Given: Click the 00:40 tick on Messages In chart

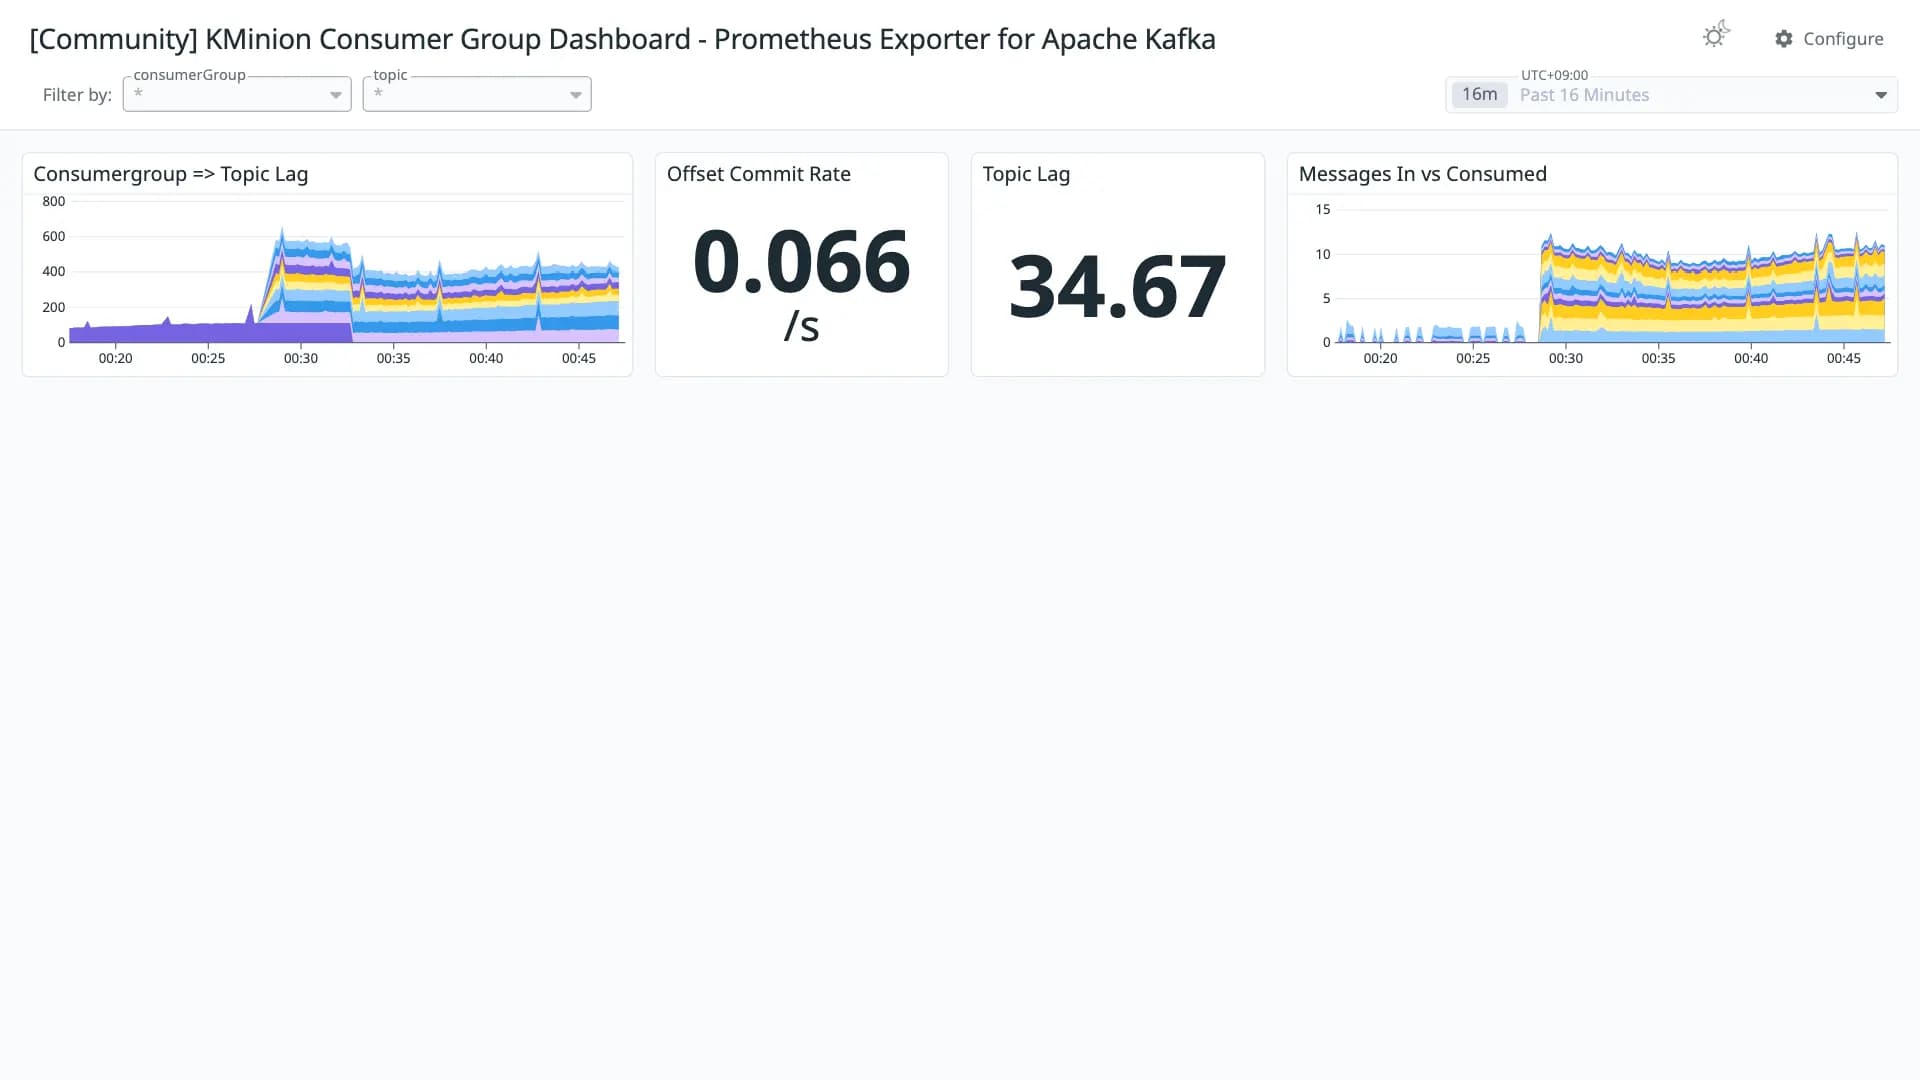Looking at the screenshot, I should pyautogui.click(x=1751, y=358).
